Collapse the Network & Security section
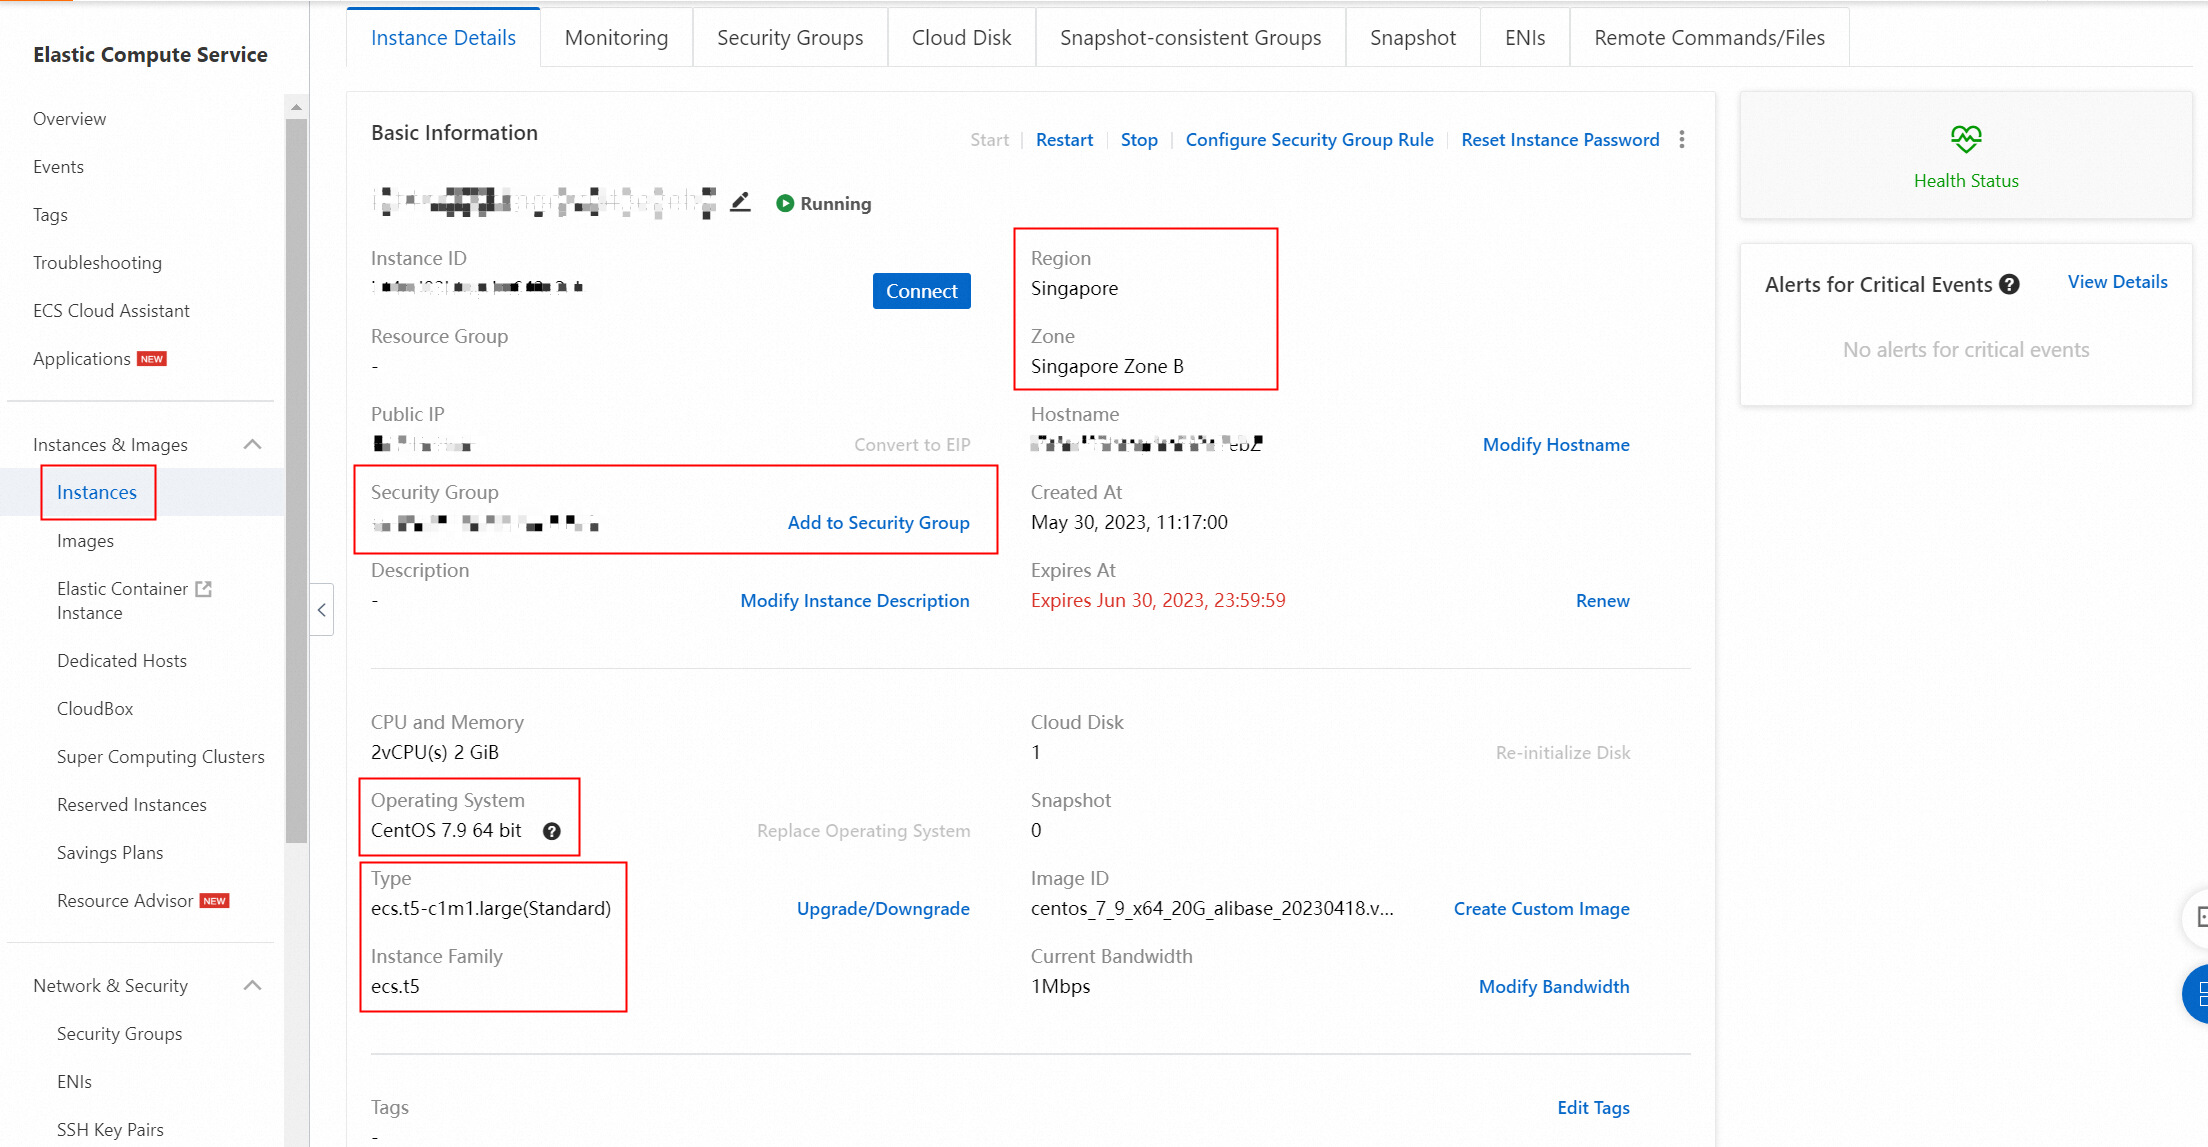Viewport: 2208px width, 1147px height. click(253, 986)
